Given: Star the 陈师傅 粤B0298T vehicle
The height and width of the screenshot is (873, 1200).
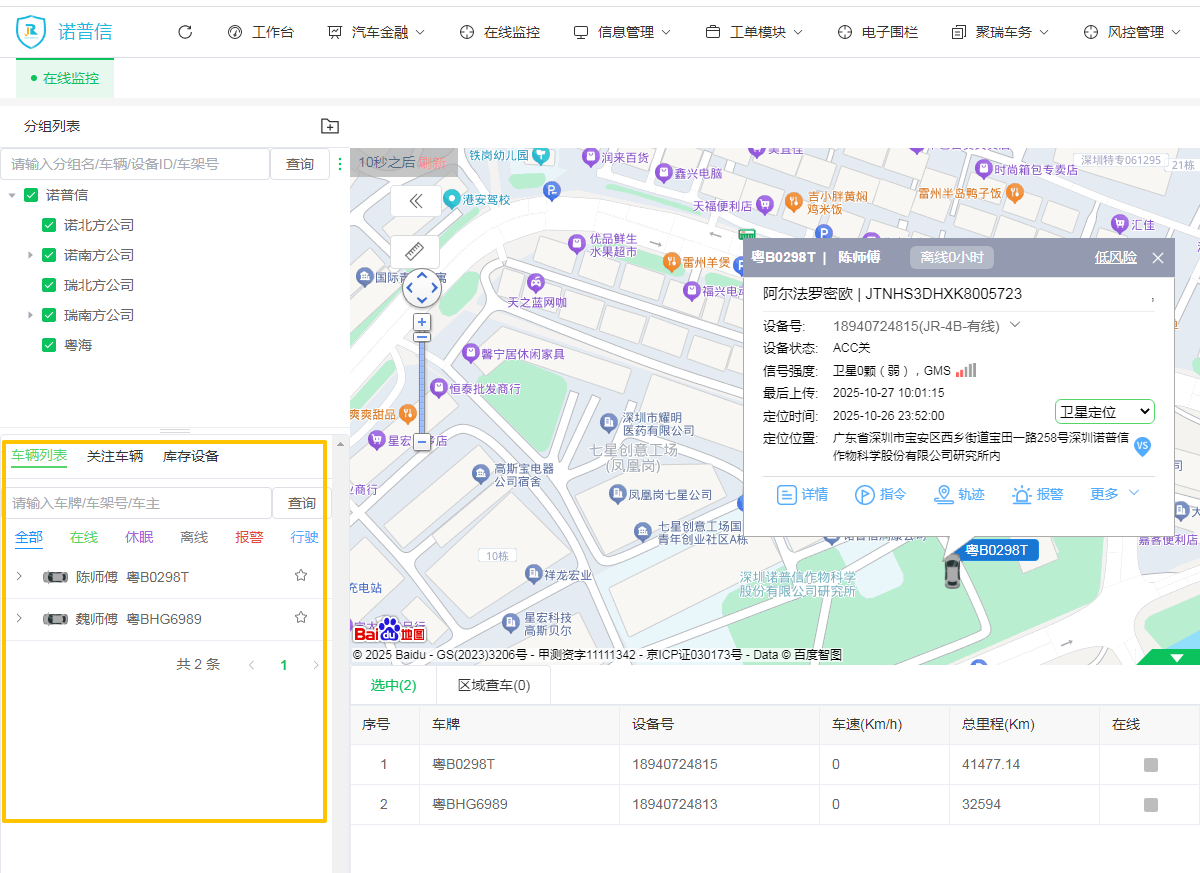Looking at the screenshot, I should pos(301,576).
